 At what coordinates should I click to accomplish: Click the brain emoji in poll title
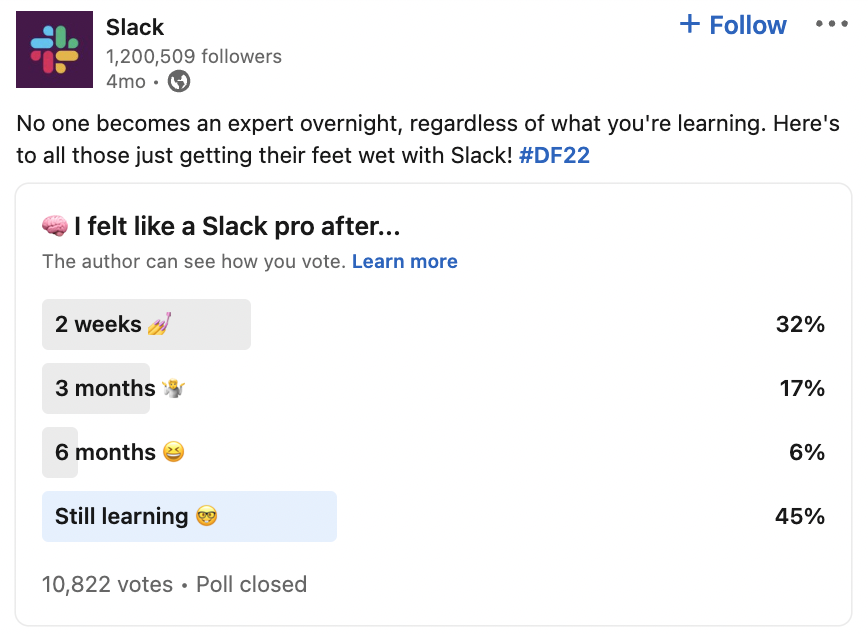click(x=55, y=226)
